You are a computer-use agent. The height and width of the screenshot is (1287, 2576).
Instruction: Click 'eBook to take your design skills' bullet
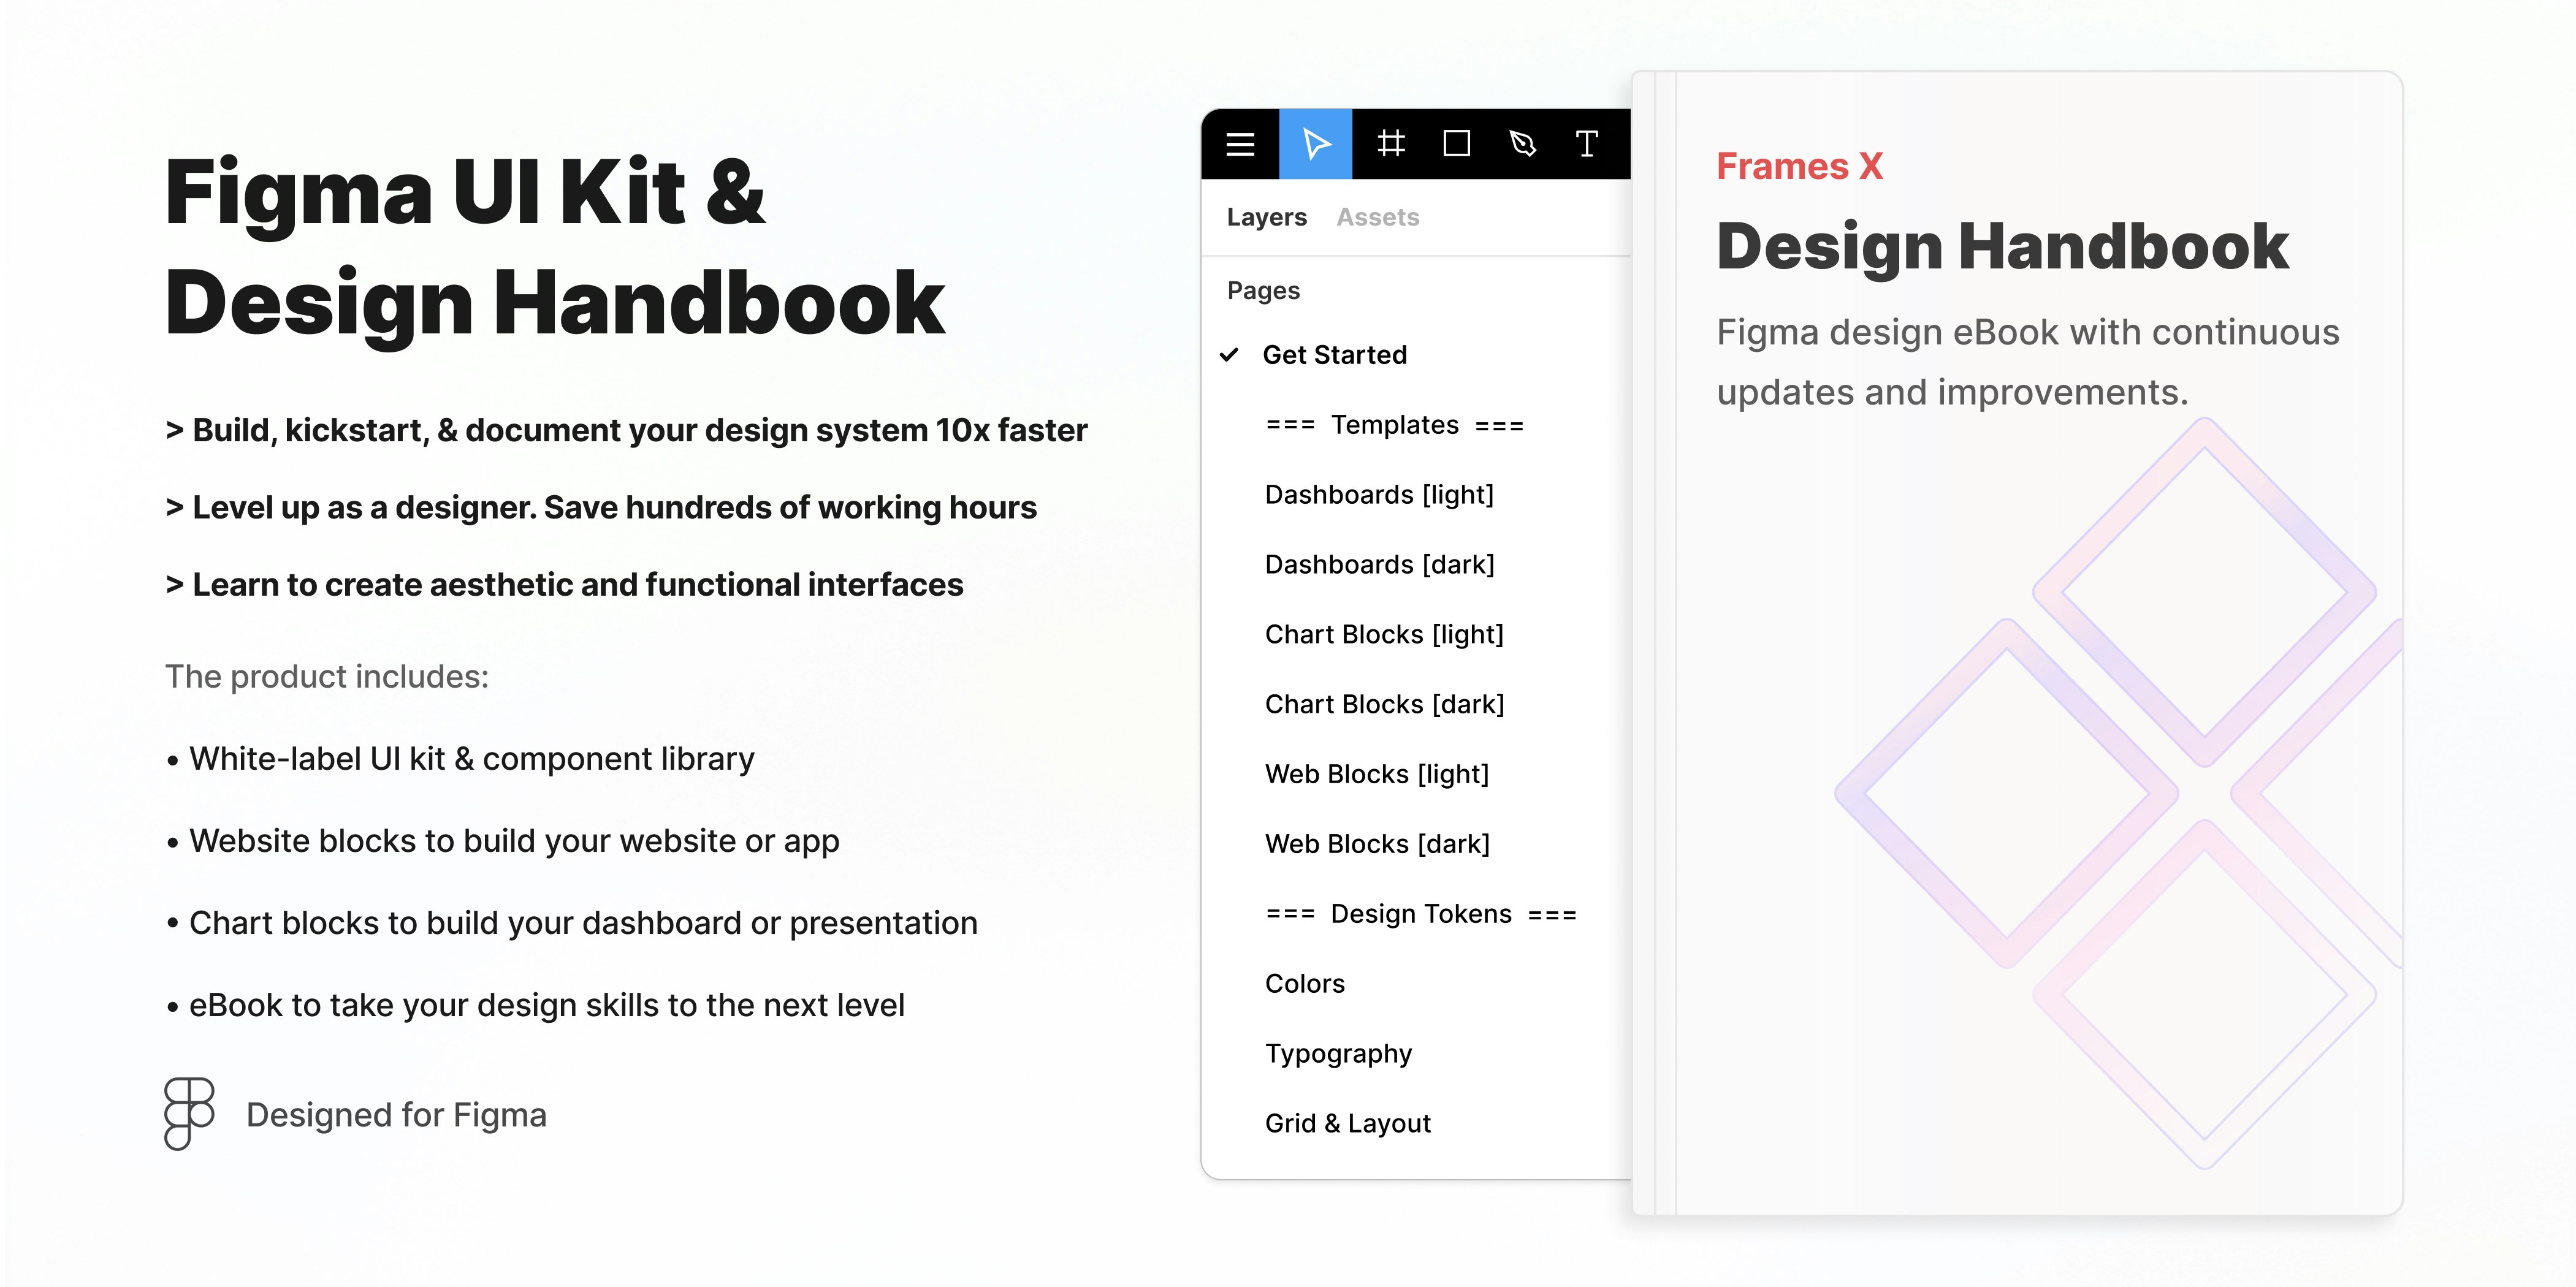[535, 1005]
